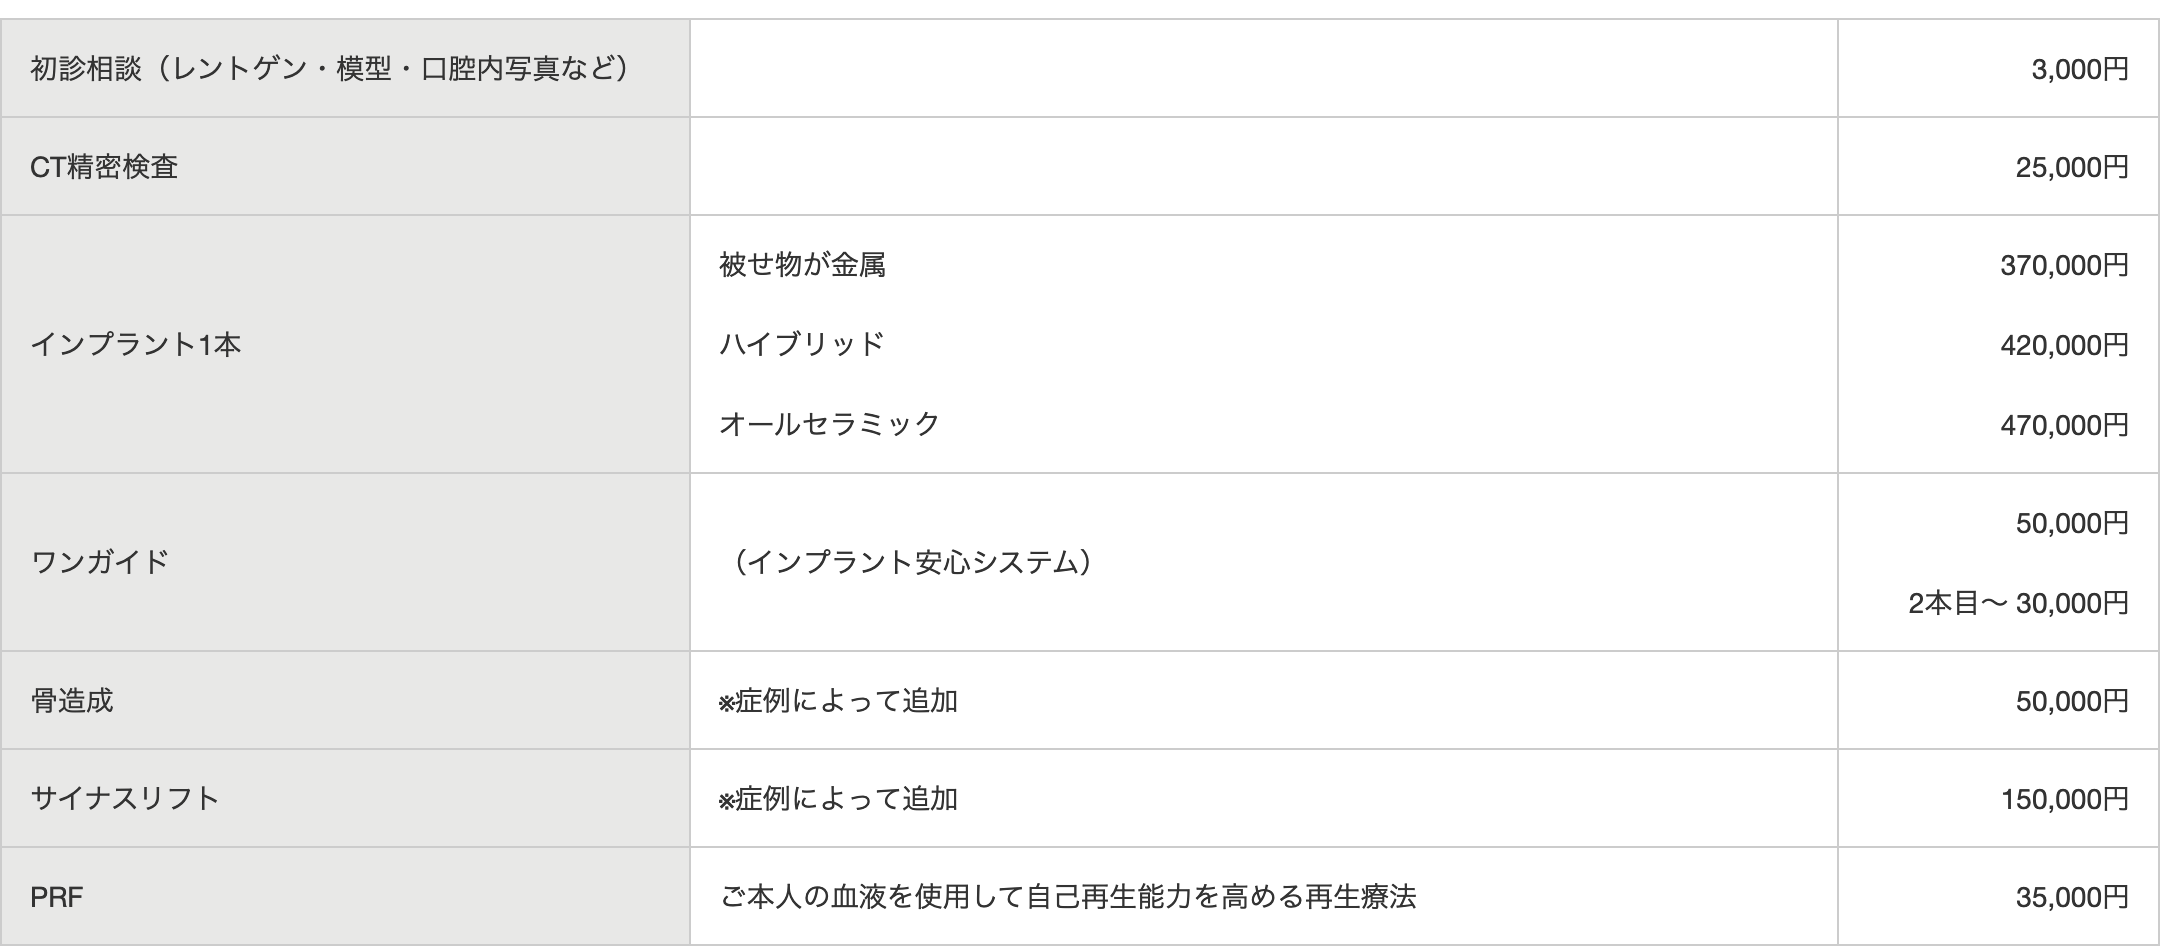Select the 25,000円 CT exam price
2160x949 pixels.
coord(2072,167)
